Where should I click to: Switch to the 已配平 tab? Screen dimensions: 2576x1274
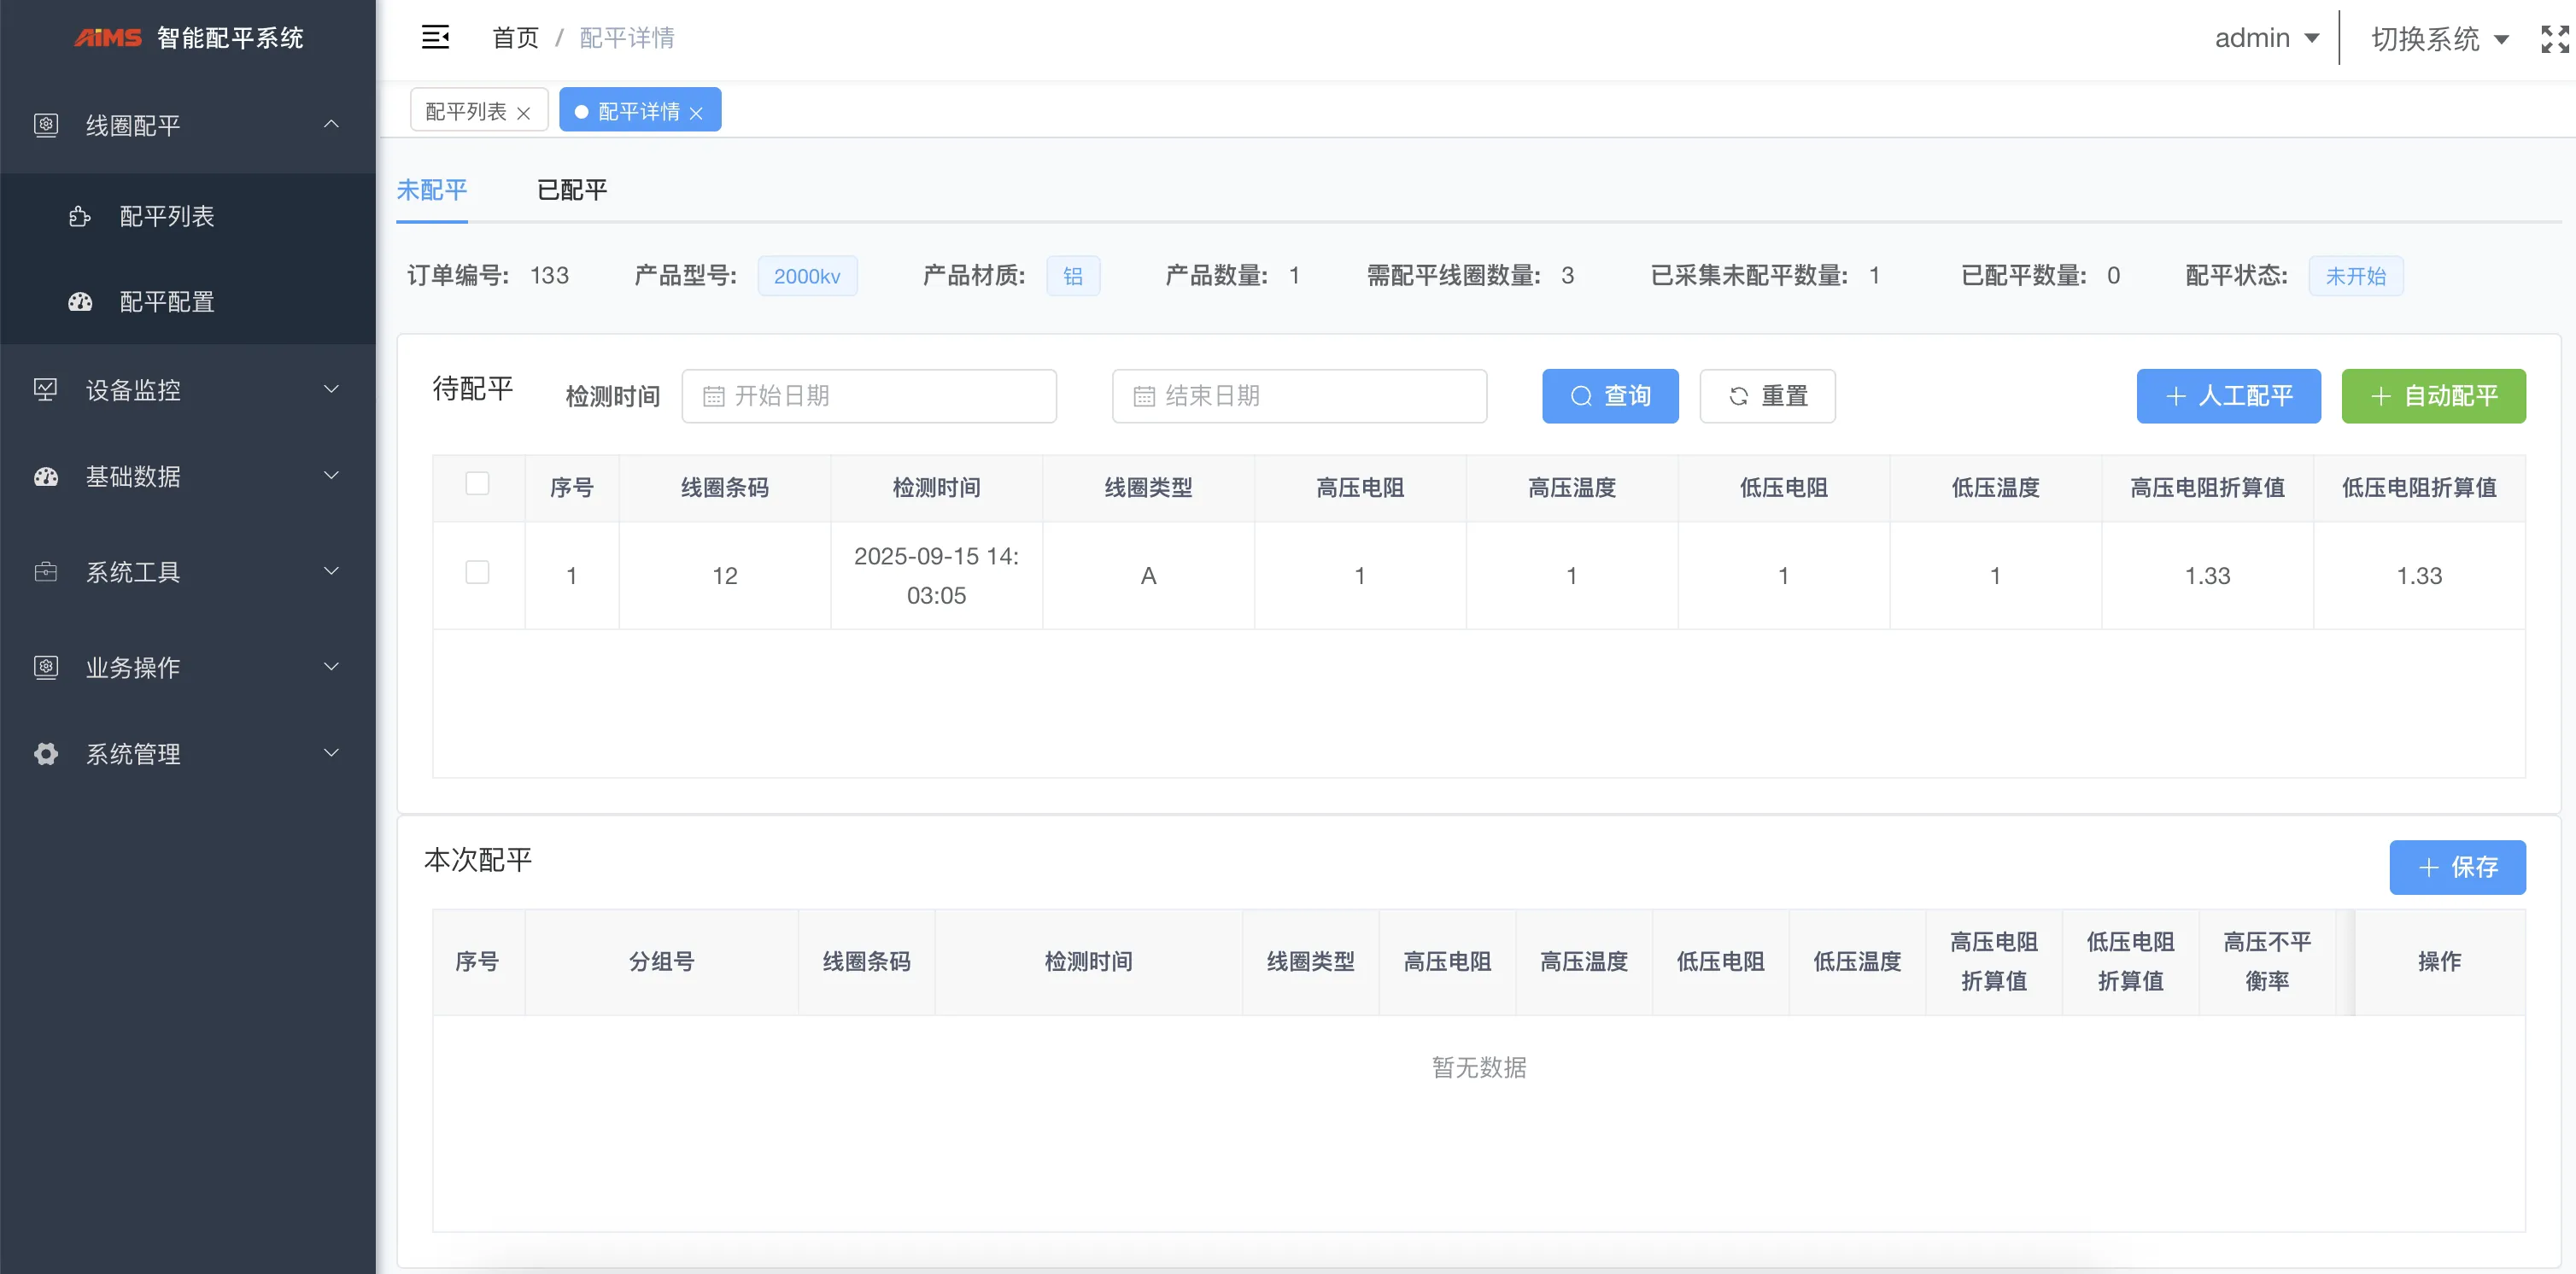572,190
